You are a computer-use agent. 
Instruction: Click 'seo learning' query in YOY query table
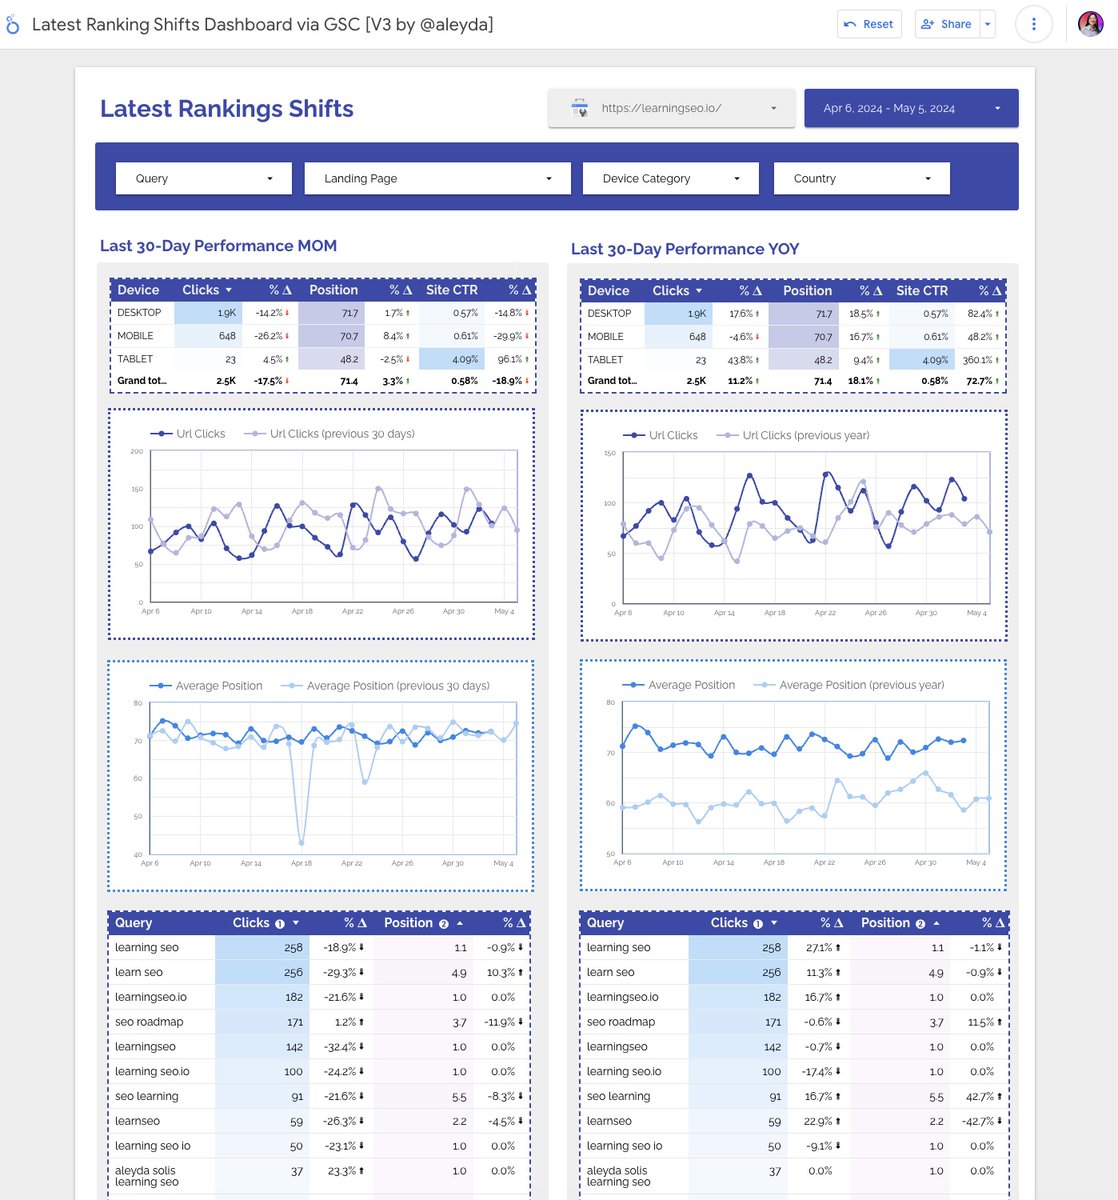coord(618,1096)
